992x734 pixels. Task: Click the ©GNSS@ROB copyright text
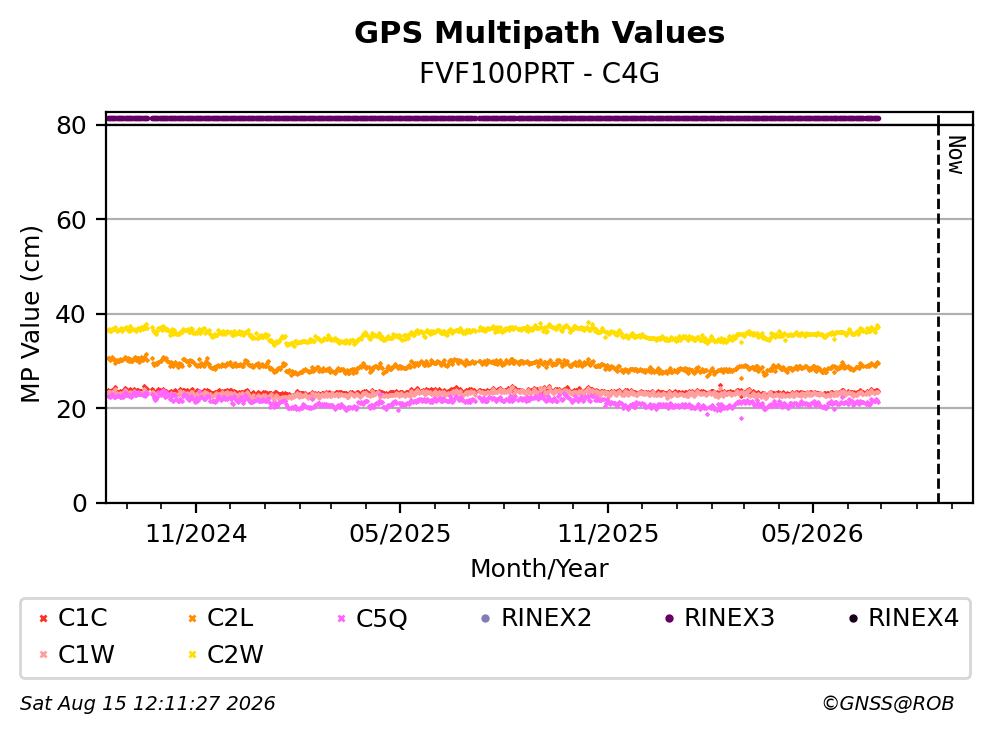pyautogui.click(x=888, y=704)
